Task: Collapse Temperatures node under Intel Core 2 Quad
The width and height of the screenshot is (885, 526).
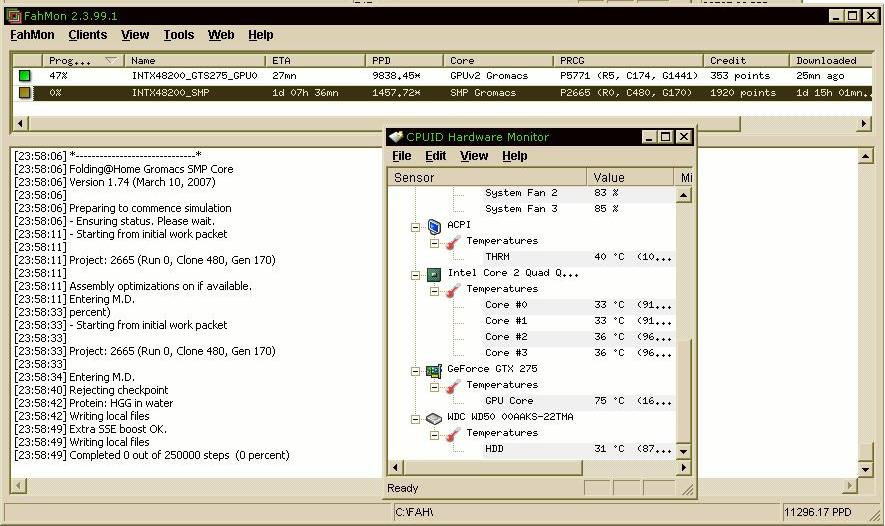Action: coord(434,291)
